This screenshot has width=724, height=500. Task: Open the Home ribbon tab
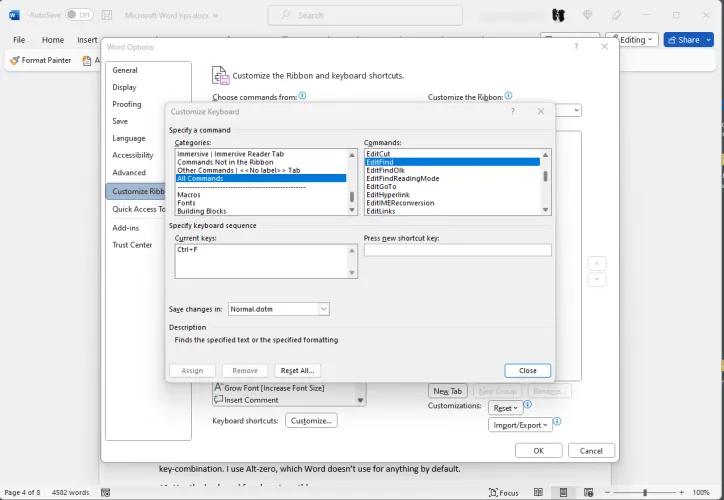[52, 40]
